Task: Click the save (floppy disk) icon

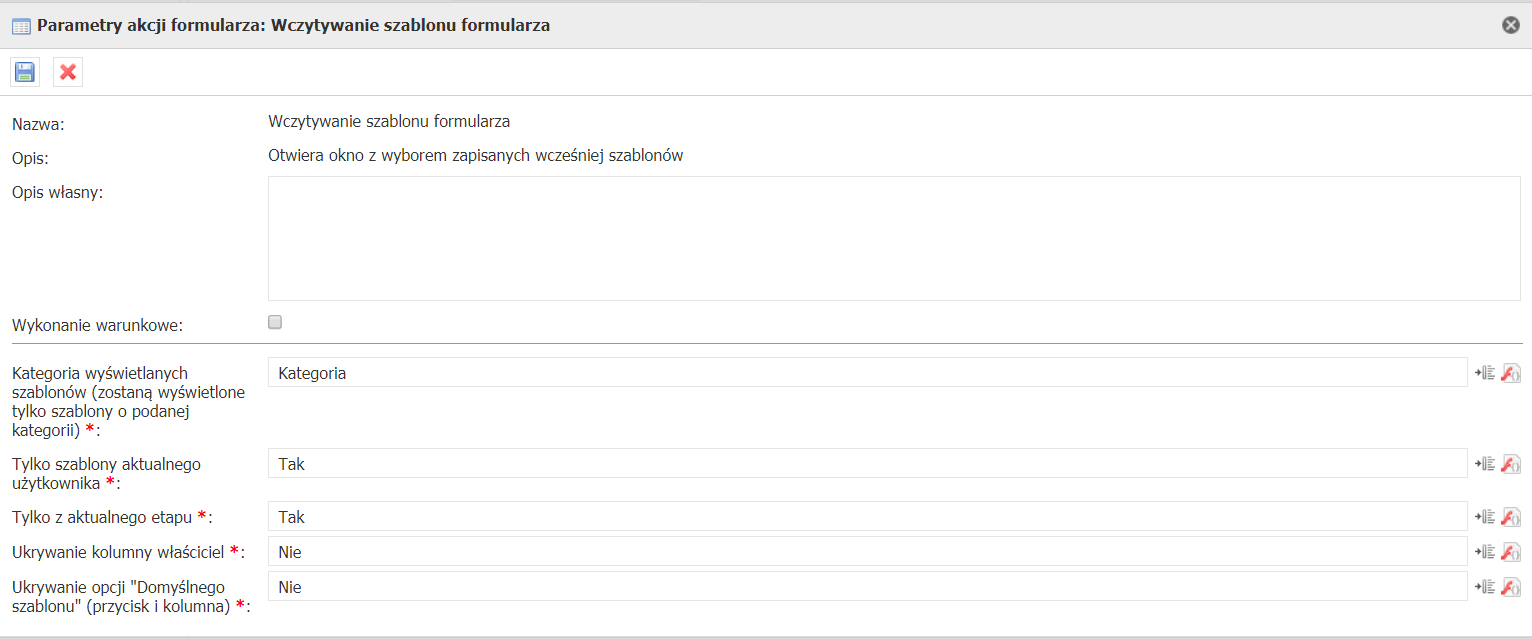Action: pos(25,72)
